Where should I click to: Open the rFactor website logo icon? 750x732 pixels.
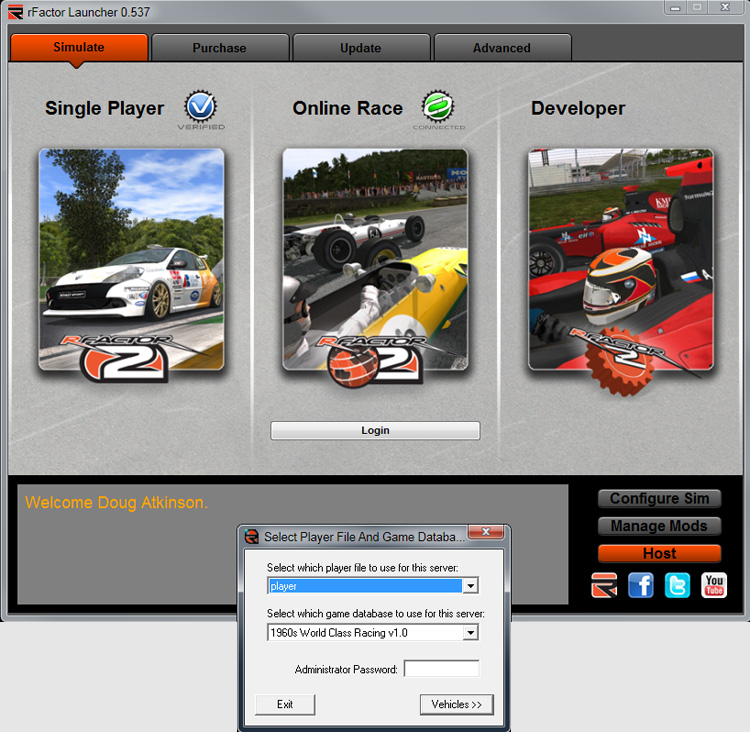(x=604, y=585)
